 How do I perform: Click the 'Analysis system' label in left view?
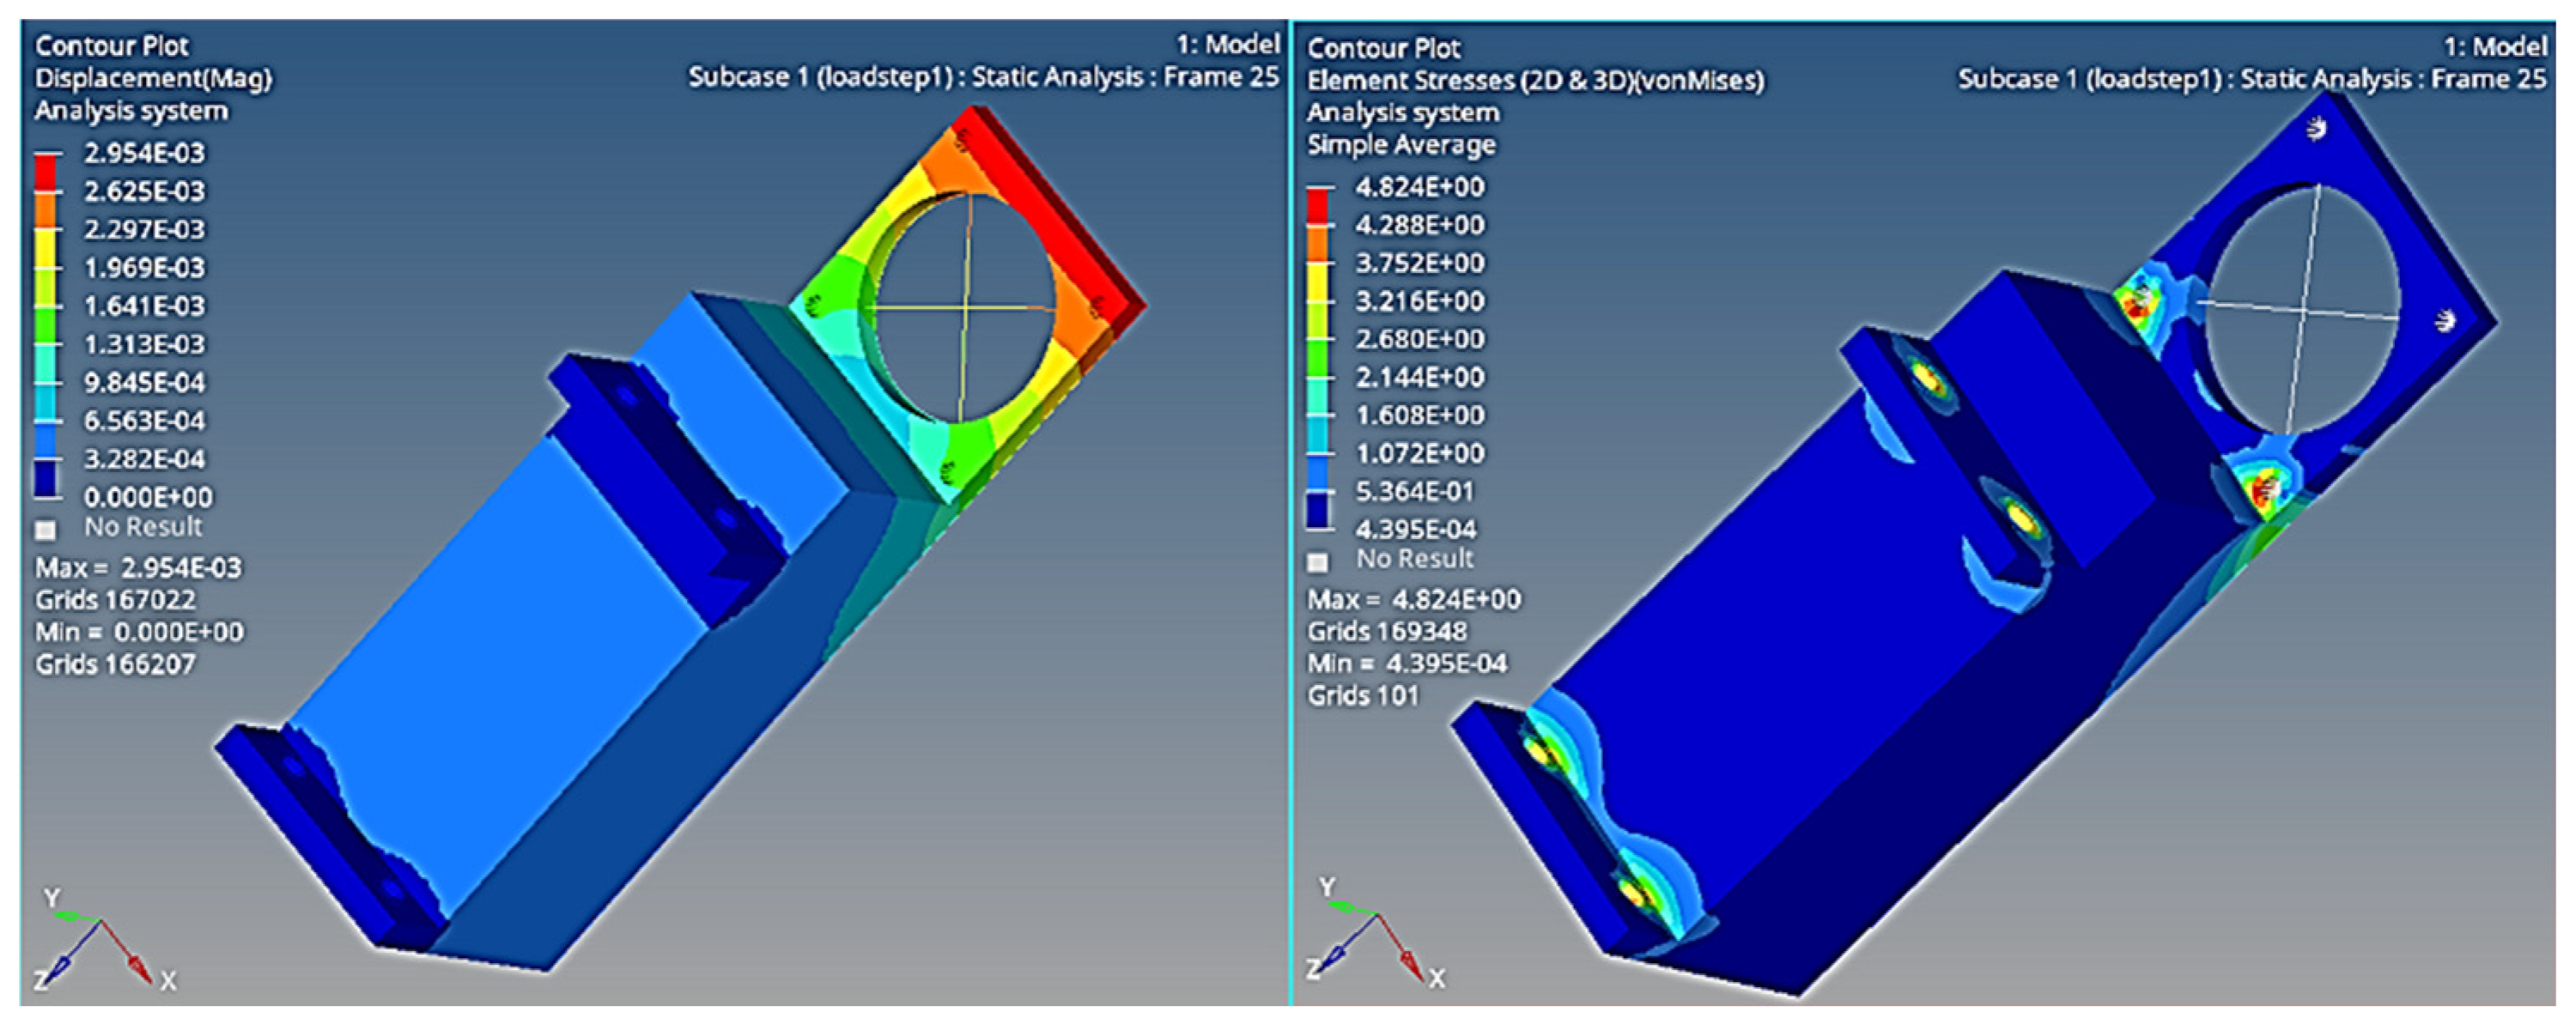point(131,110)
